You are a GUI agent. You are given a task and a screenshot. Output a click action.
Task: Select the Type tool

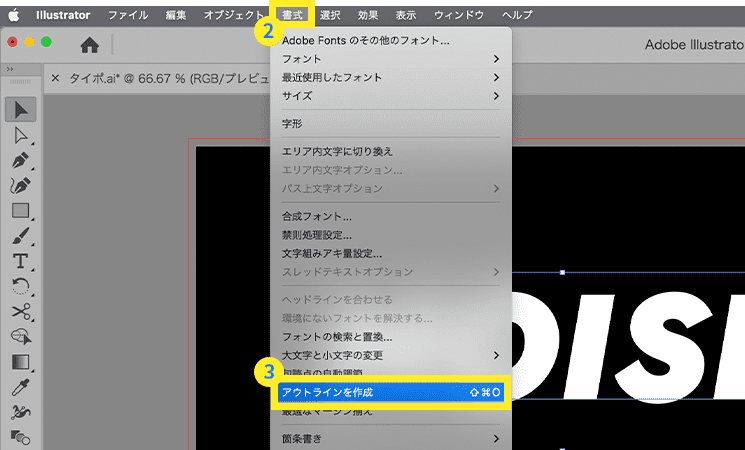pos(21,261)
